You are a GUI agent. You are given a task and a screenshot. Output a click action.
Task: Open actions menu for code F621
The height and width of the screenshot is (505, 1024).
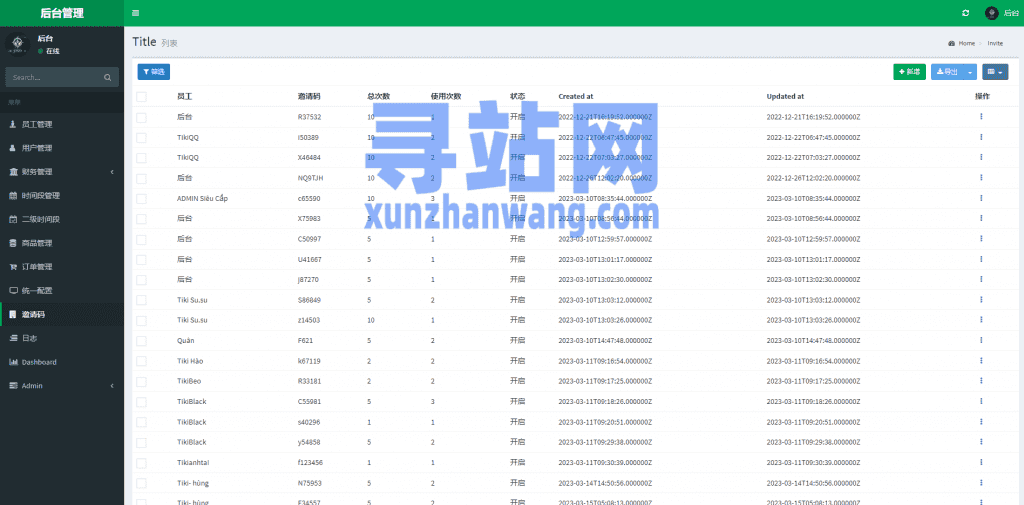point(981,340)
